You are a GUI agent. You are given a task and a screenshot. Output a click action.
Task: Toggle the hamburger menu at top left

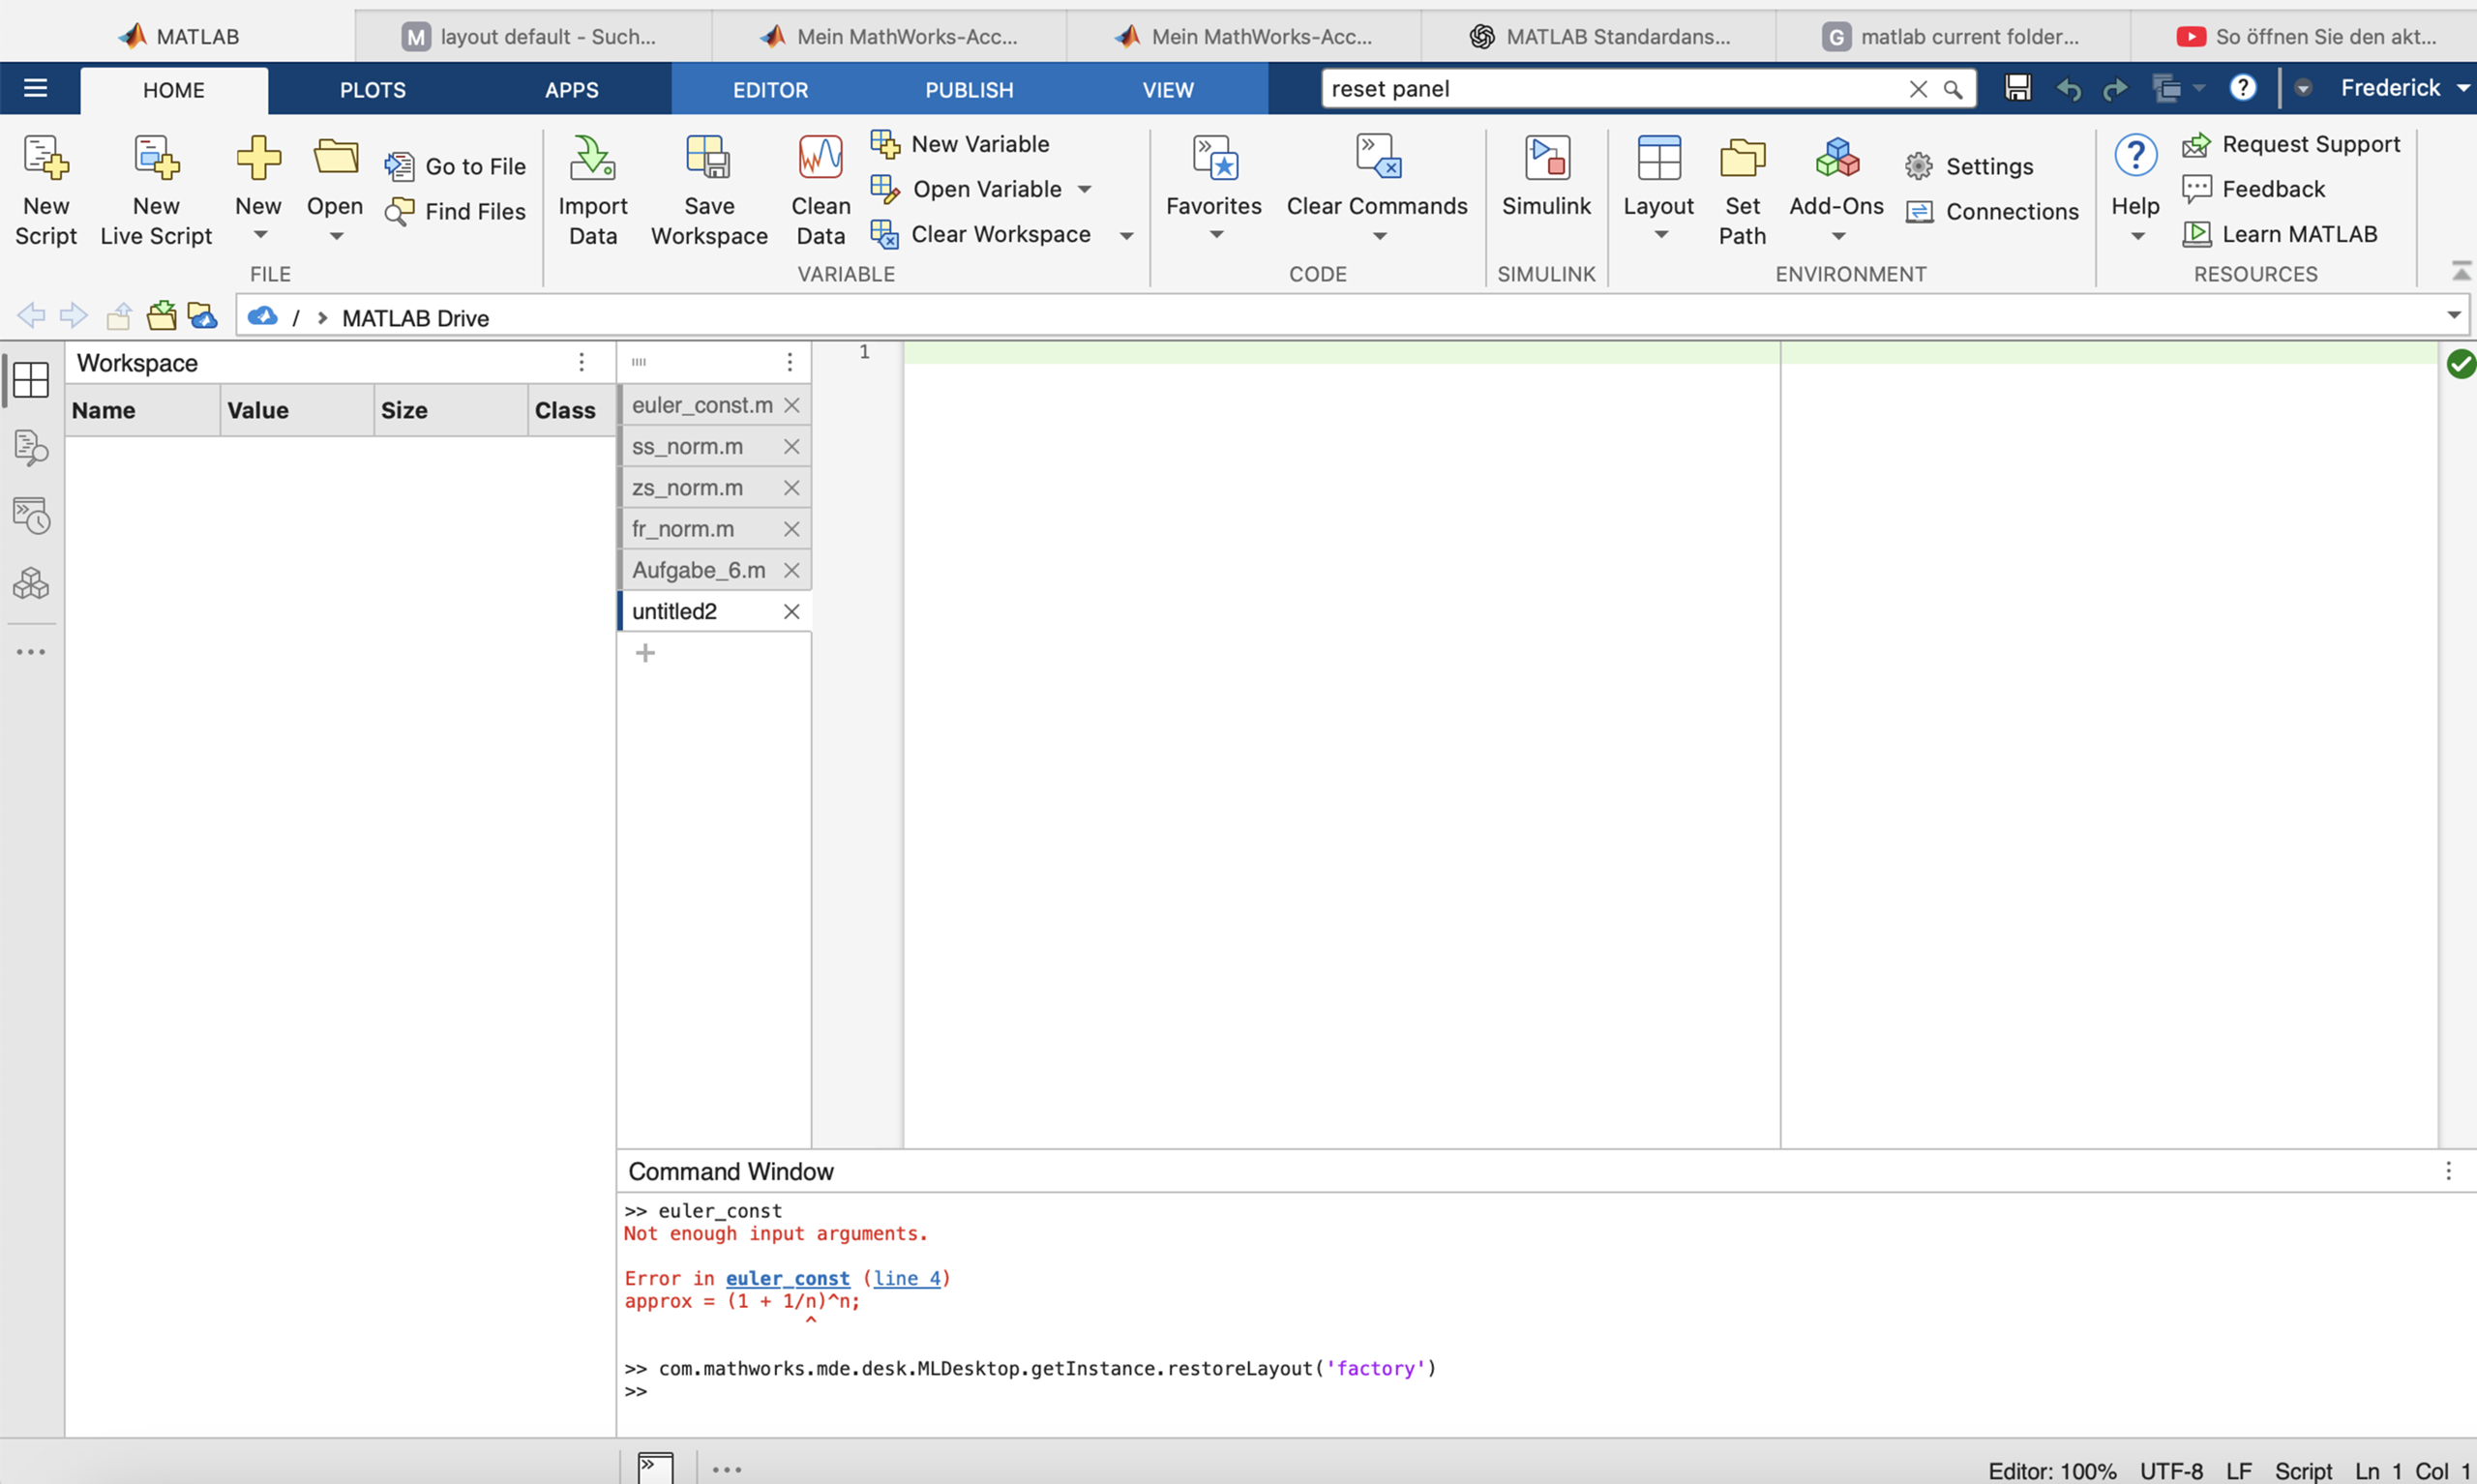[x=35, y=88]
